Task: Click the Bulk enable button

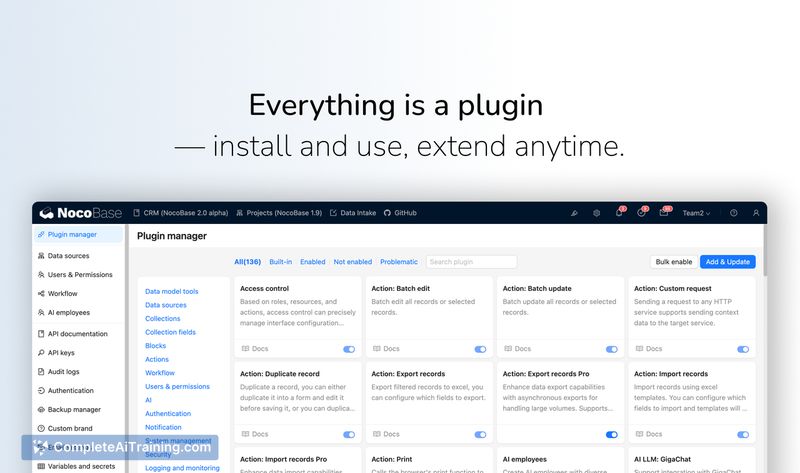Action: (x=673, y=262)
